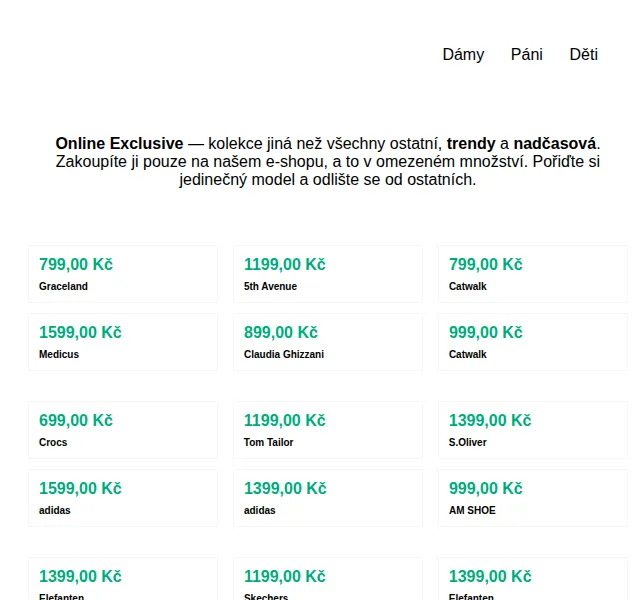Select the Crocs product card
This screenshot has width=640, height=600.
click(123, 430)
